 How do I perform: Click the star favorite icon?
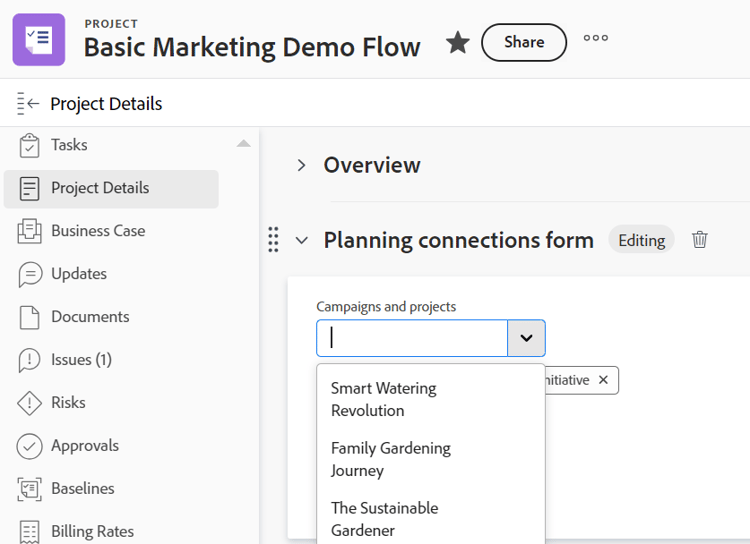tap(458, 42)
